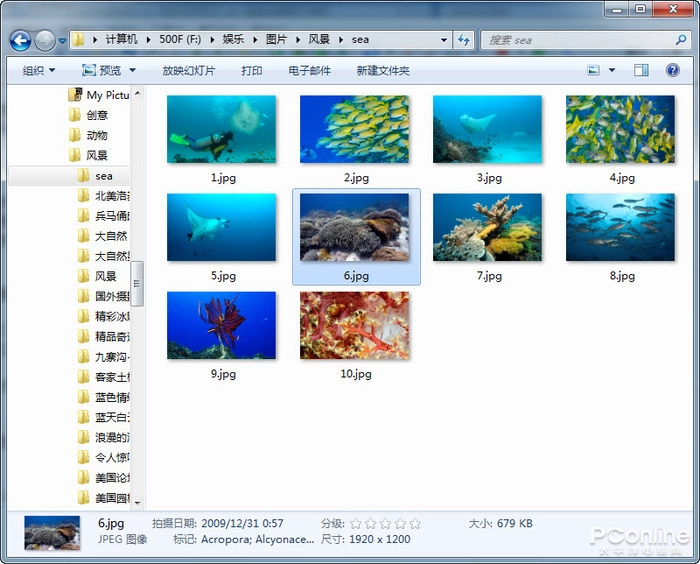Click 新建文件夹 (New folder) button

coord(383,71)
